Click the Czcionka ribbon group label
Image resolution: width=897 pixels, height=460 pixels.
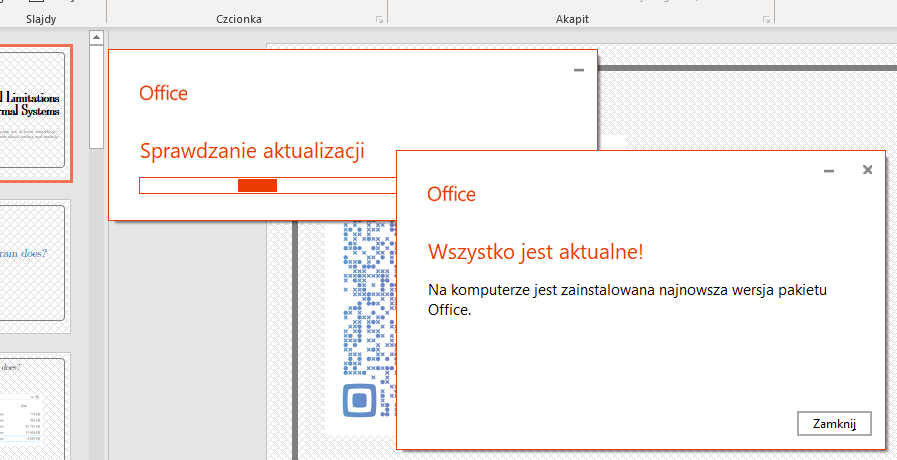click(239, 19)
